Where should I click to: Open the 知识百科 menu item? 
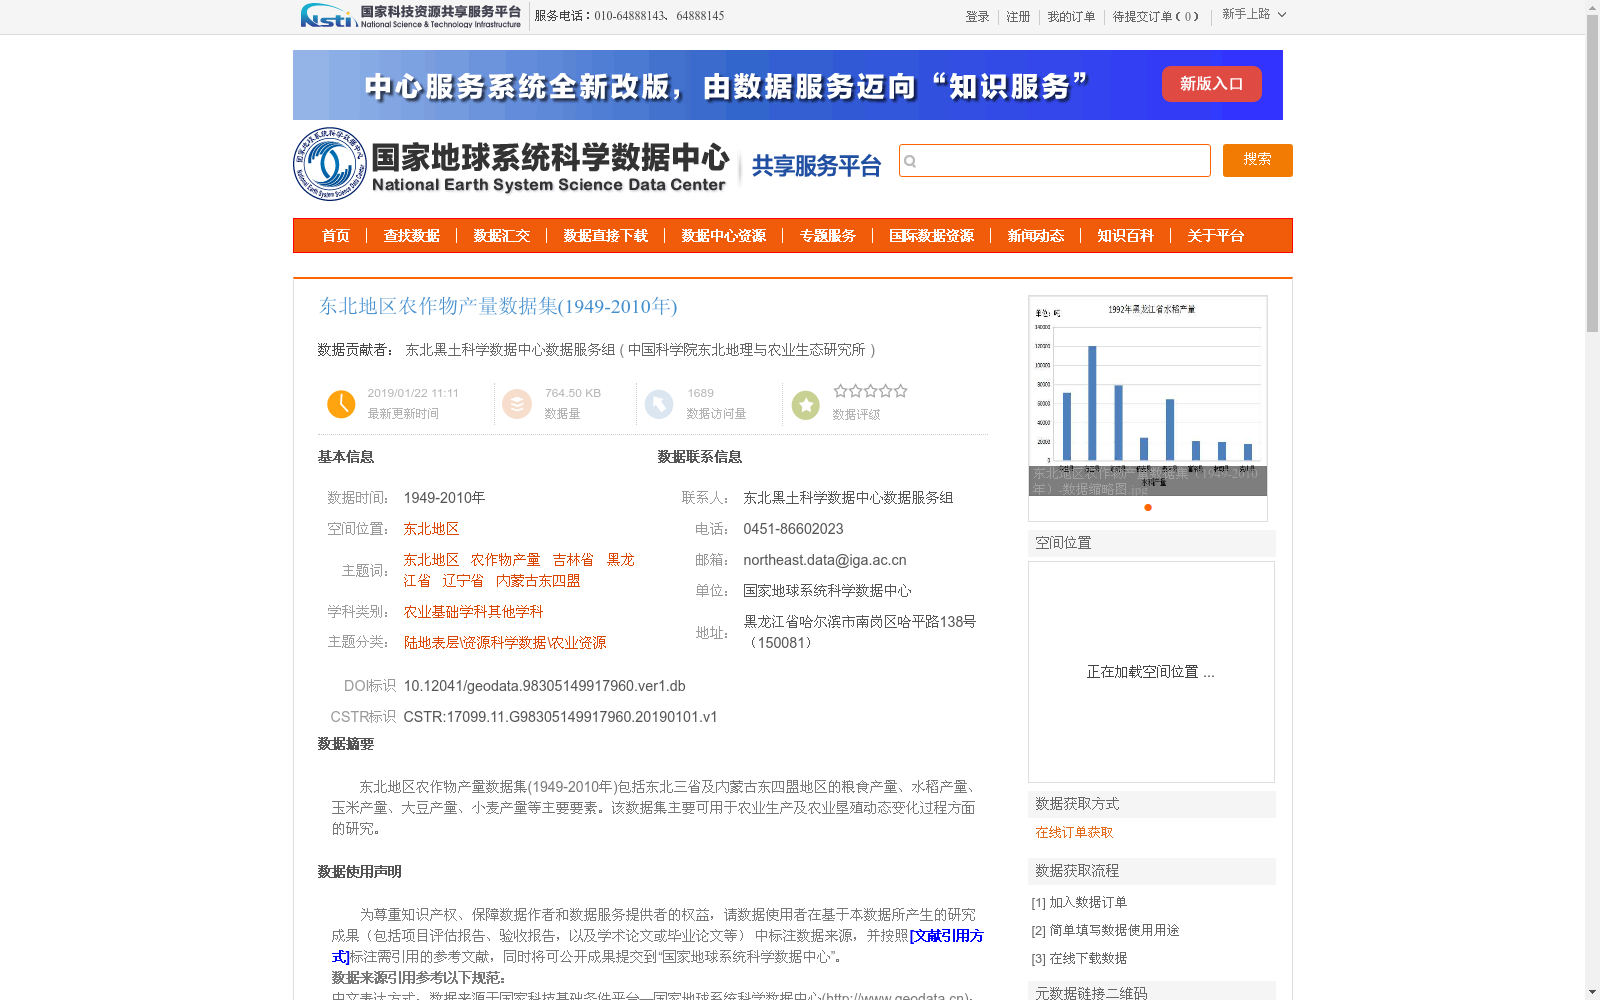point(1124,236)
